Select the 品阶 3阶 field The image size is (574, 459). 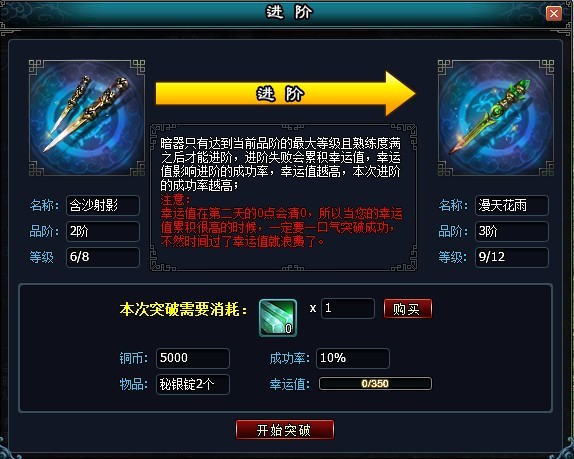[x=512, y=231]
